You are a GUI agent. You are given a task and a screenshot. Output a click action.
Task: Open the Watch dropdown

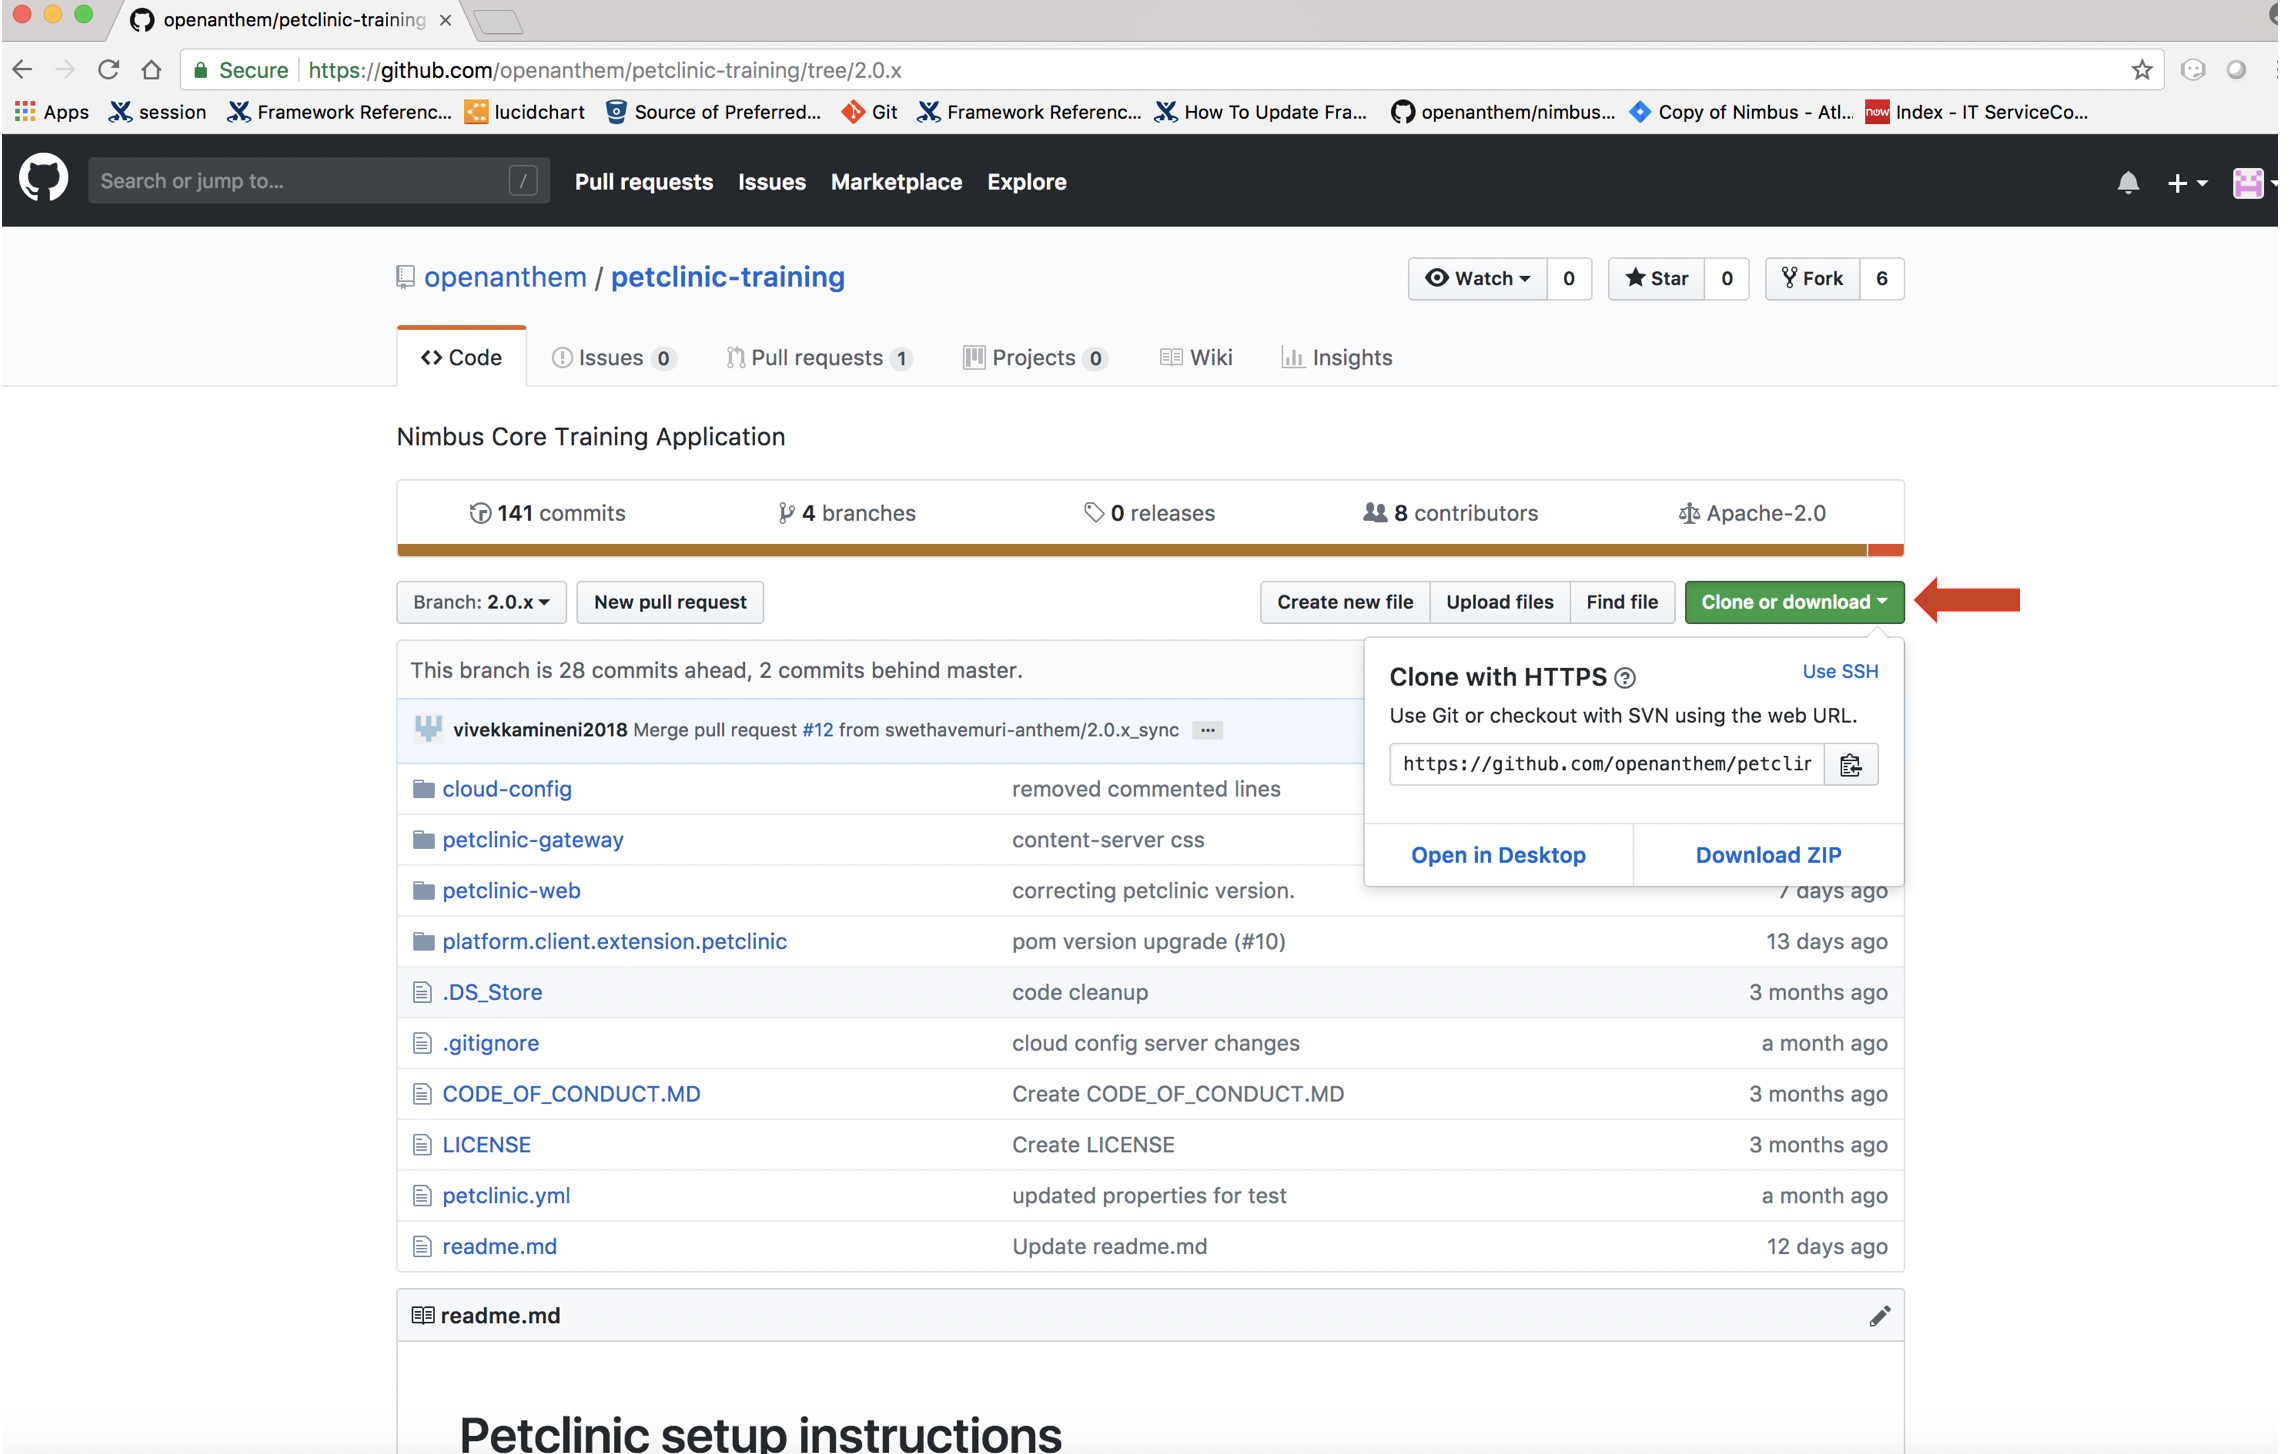(x=1477, y=279)
